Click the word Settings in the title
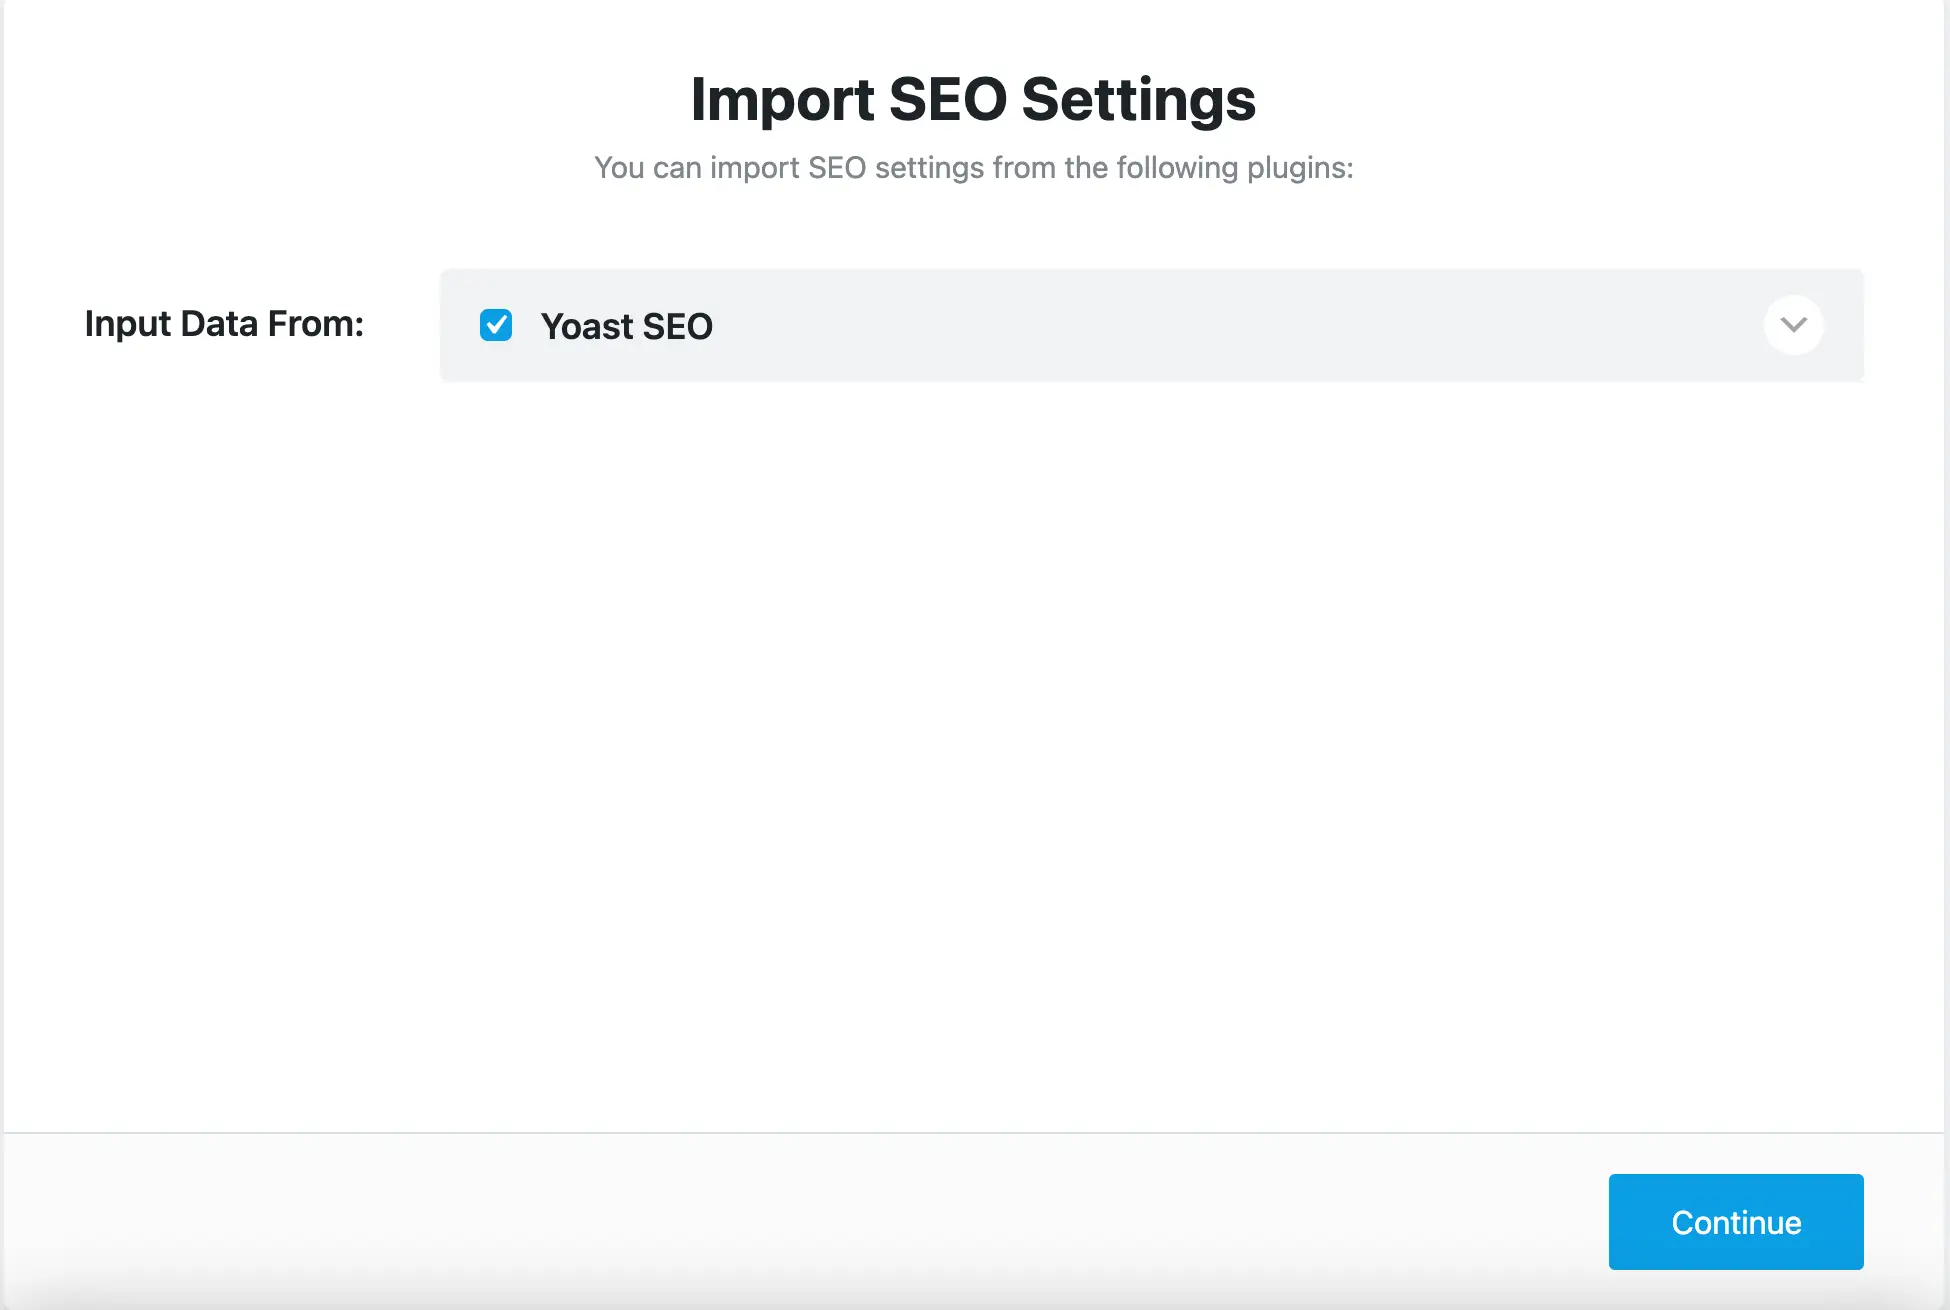Screen dimensions: 1950x1310 tap(1137, 99)
